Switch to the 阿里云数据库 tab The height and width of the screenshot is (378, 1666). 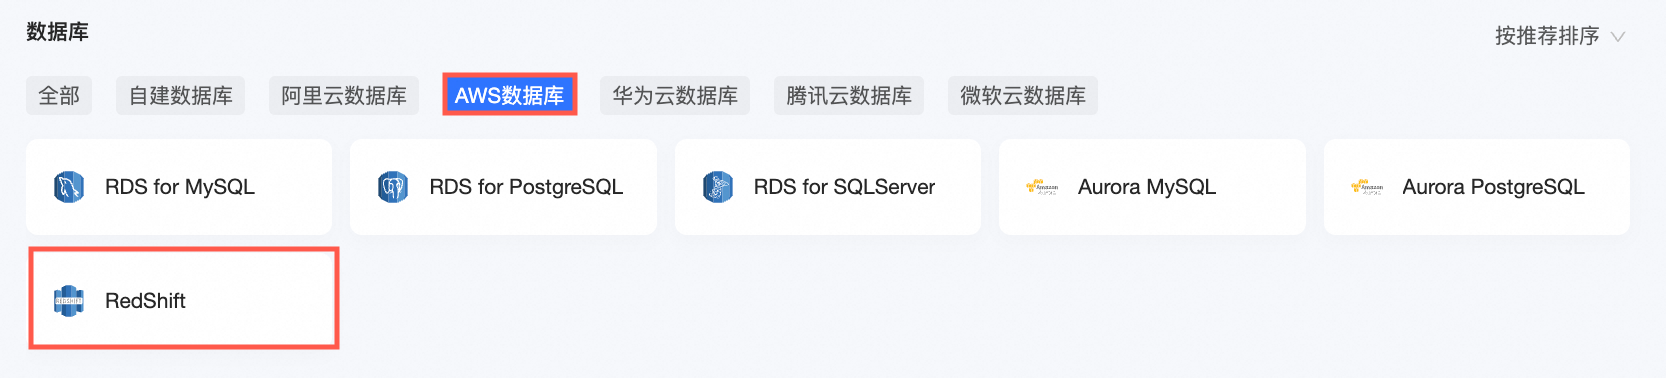pos(344,96)
